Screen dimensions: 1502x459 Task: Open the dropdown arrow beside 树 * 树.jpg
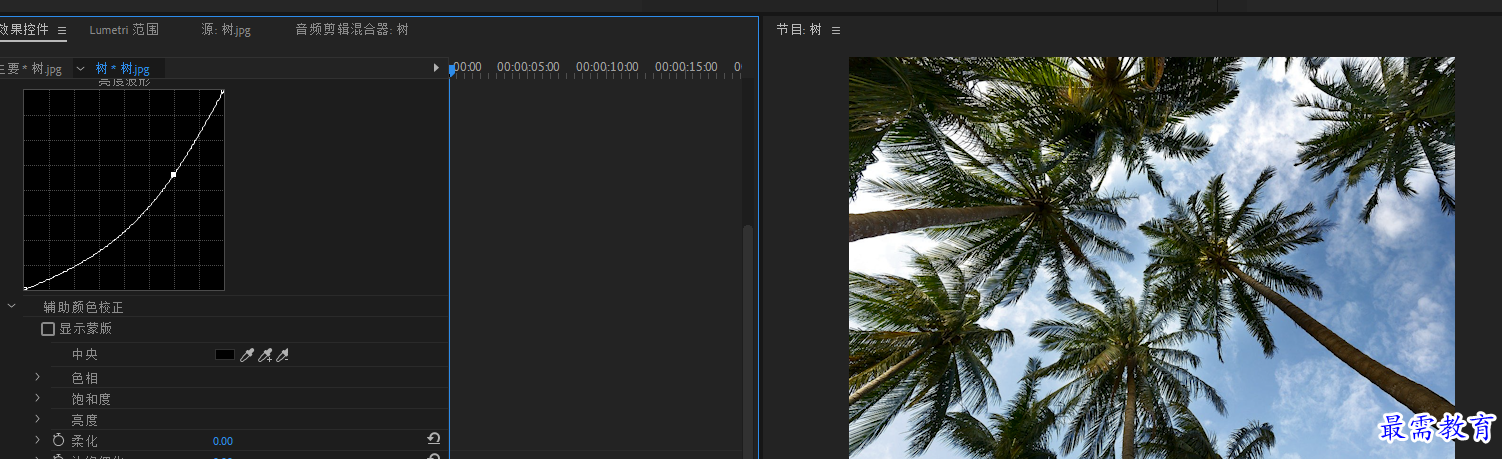(x=81, y=69)
